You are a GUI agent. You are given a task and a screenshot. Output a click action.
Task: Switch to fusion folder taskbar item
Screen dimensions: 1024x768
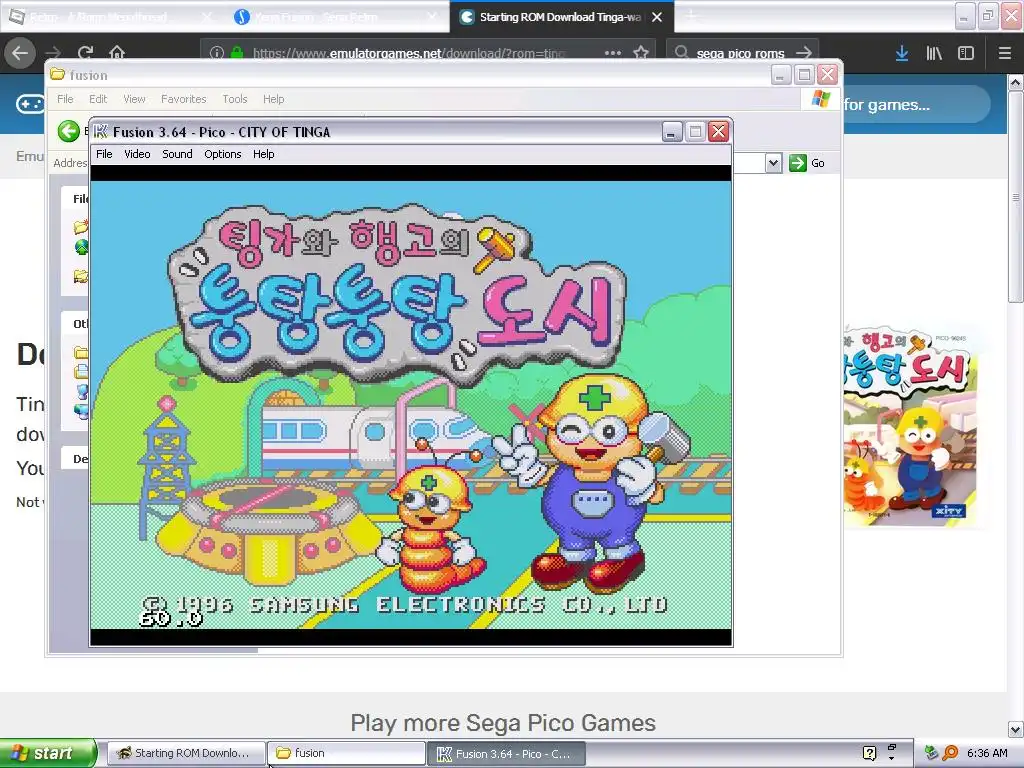(x=347, y=753)
